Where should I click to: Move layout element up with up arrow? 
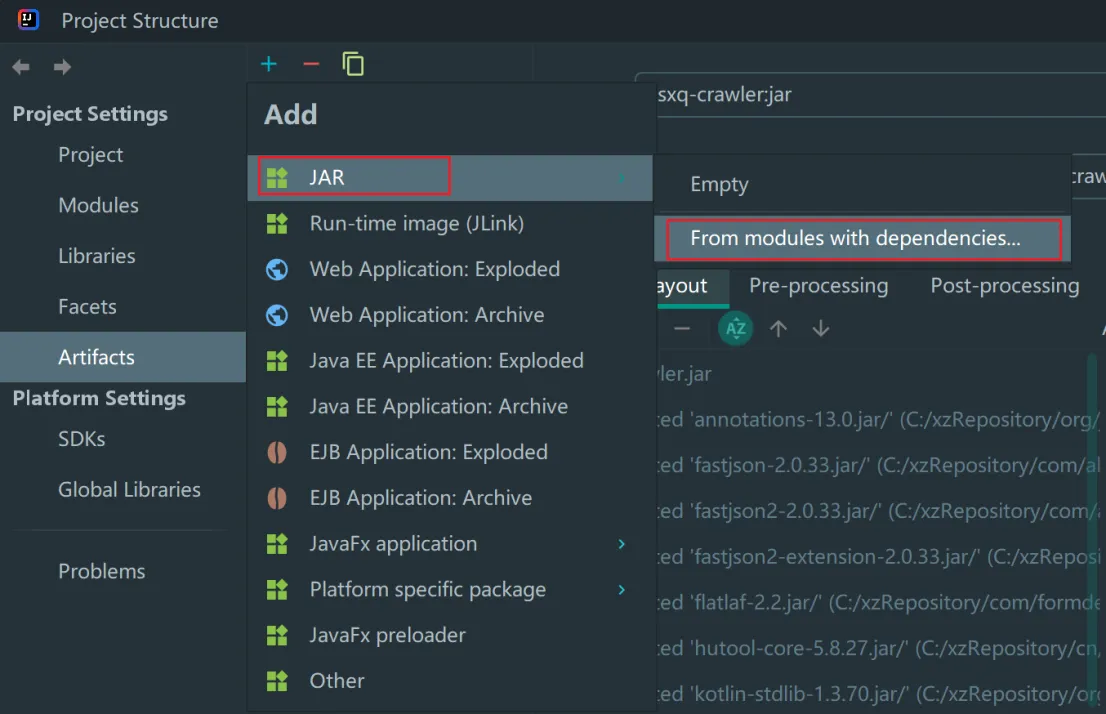[779, 329]
